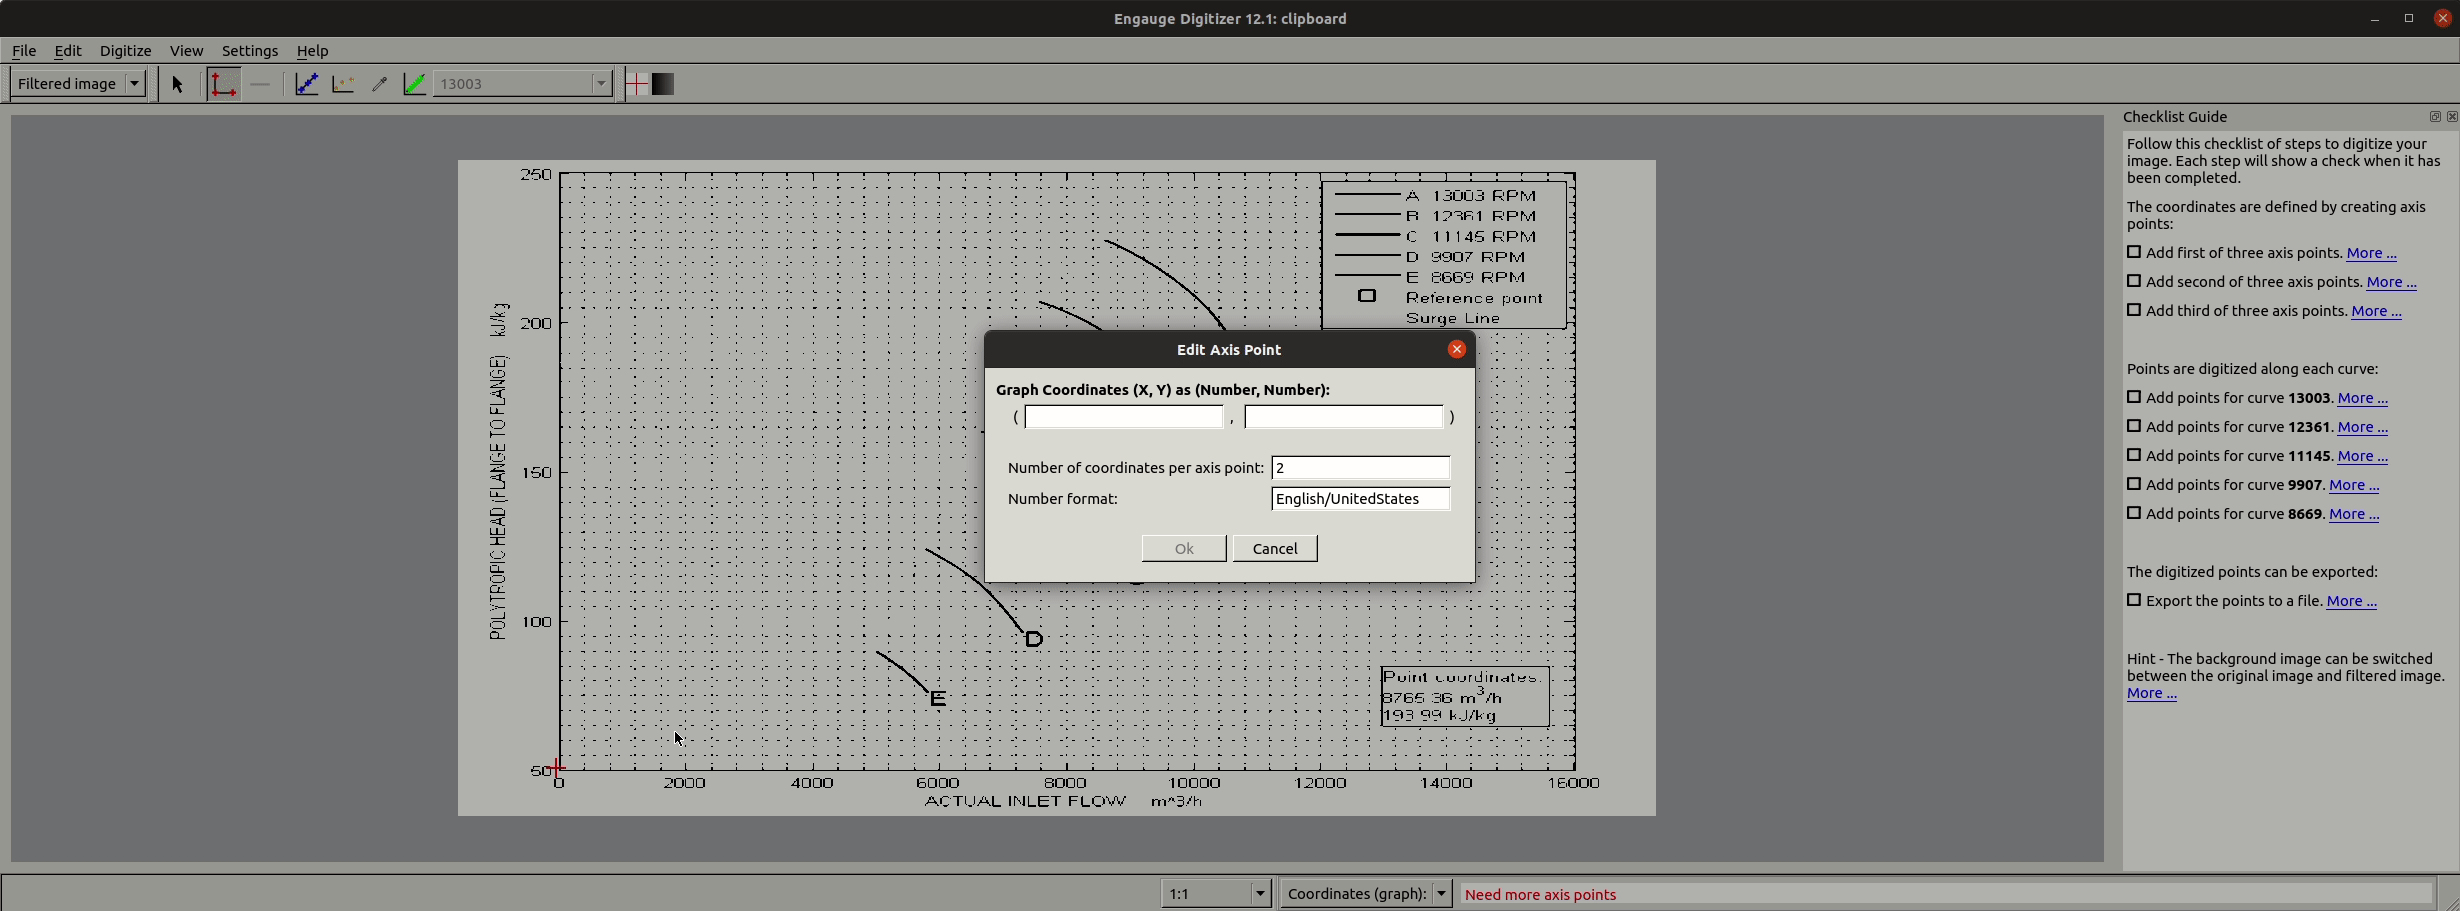
Task: Toggle checkbox for curve 13003 points
Action: pyautogui.click(x=2134, y=398)
